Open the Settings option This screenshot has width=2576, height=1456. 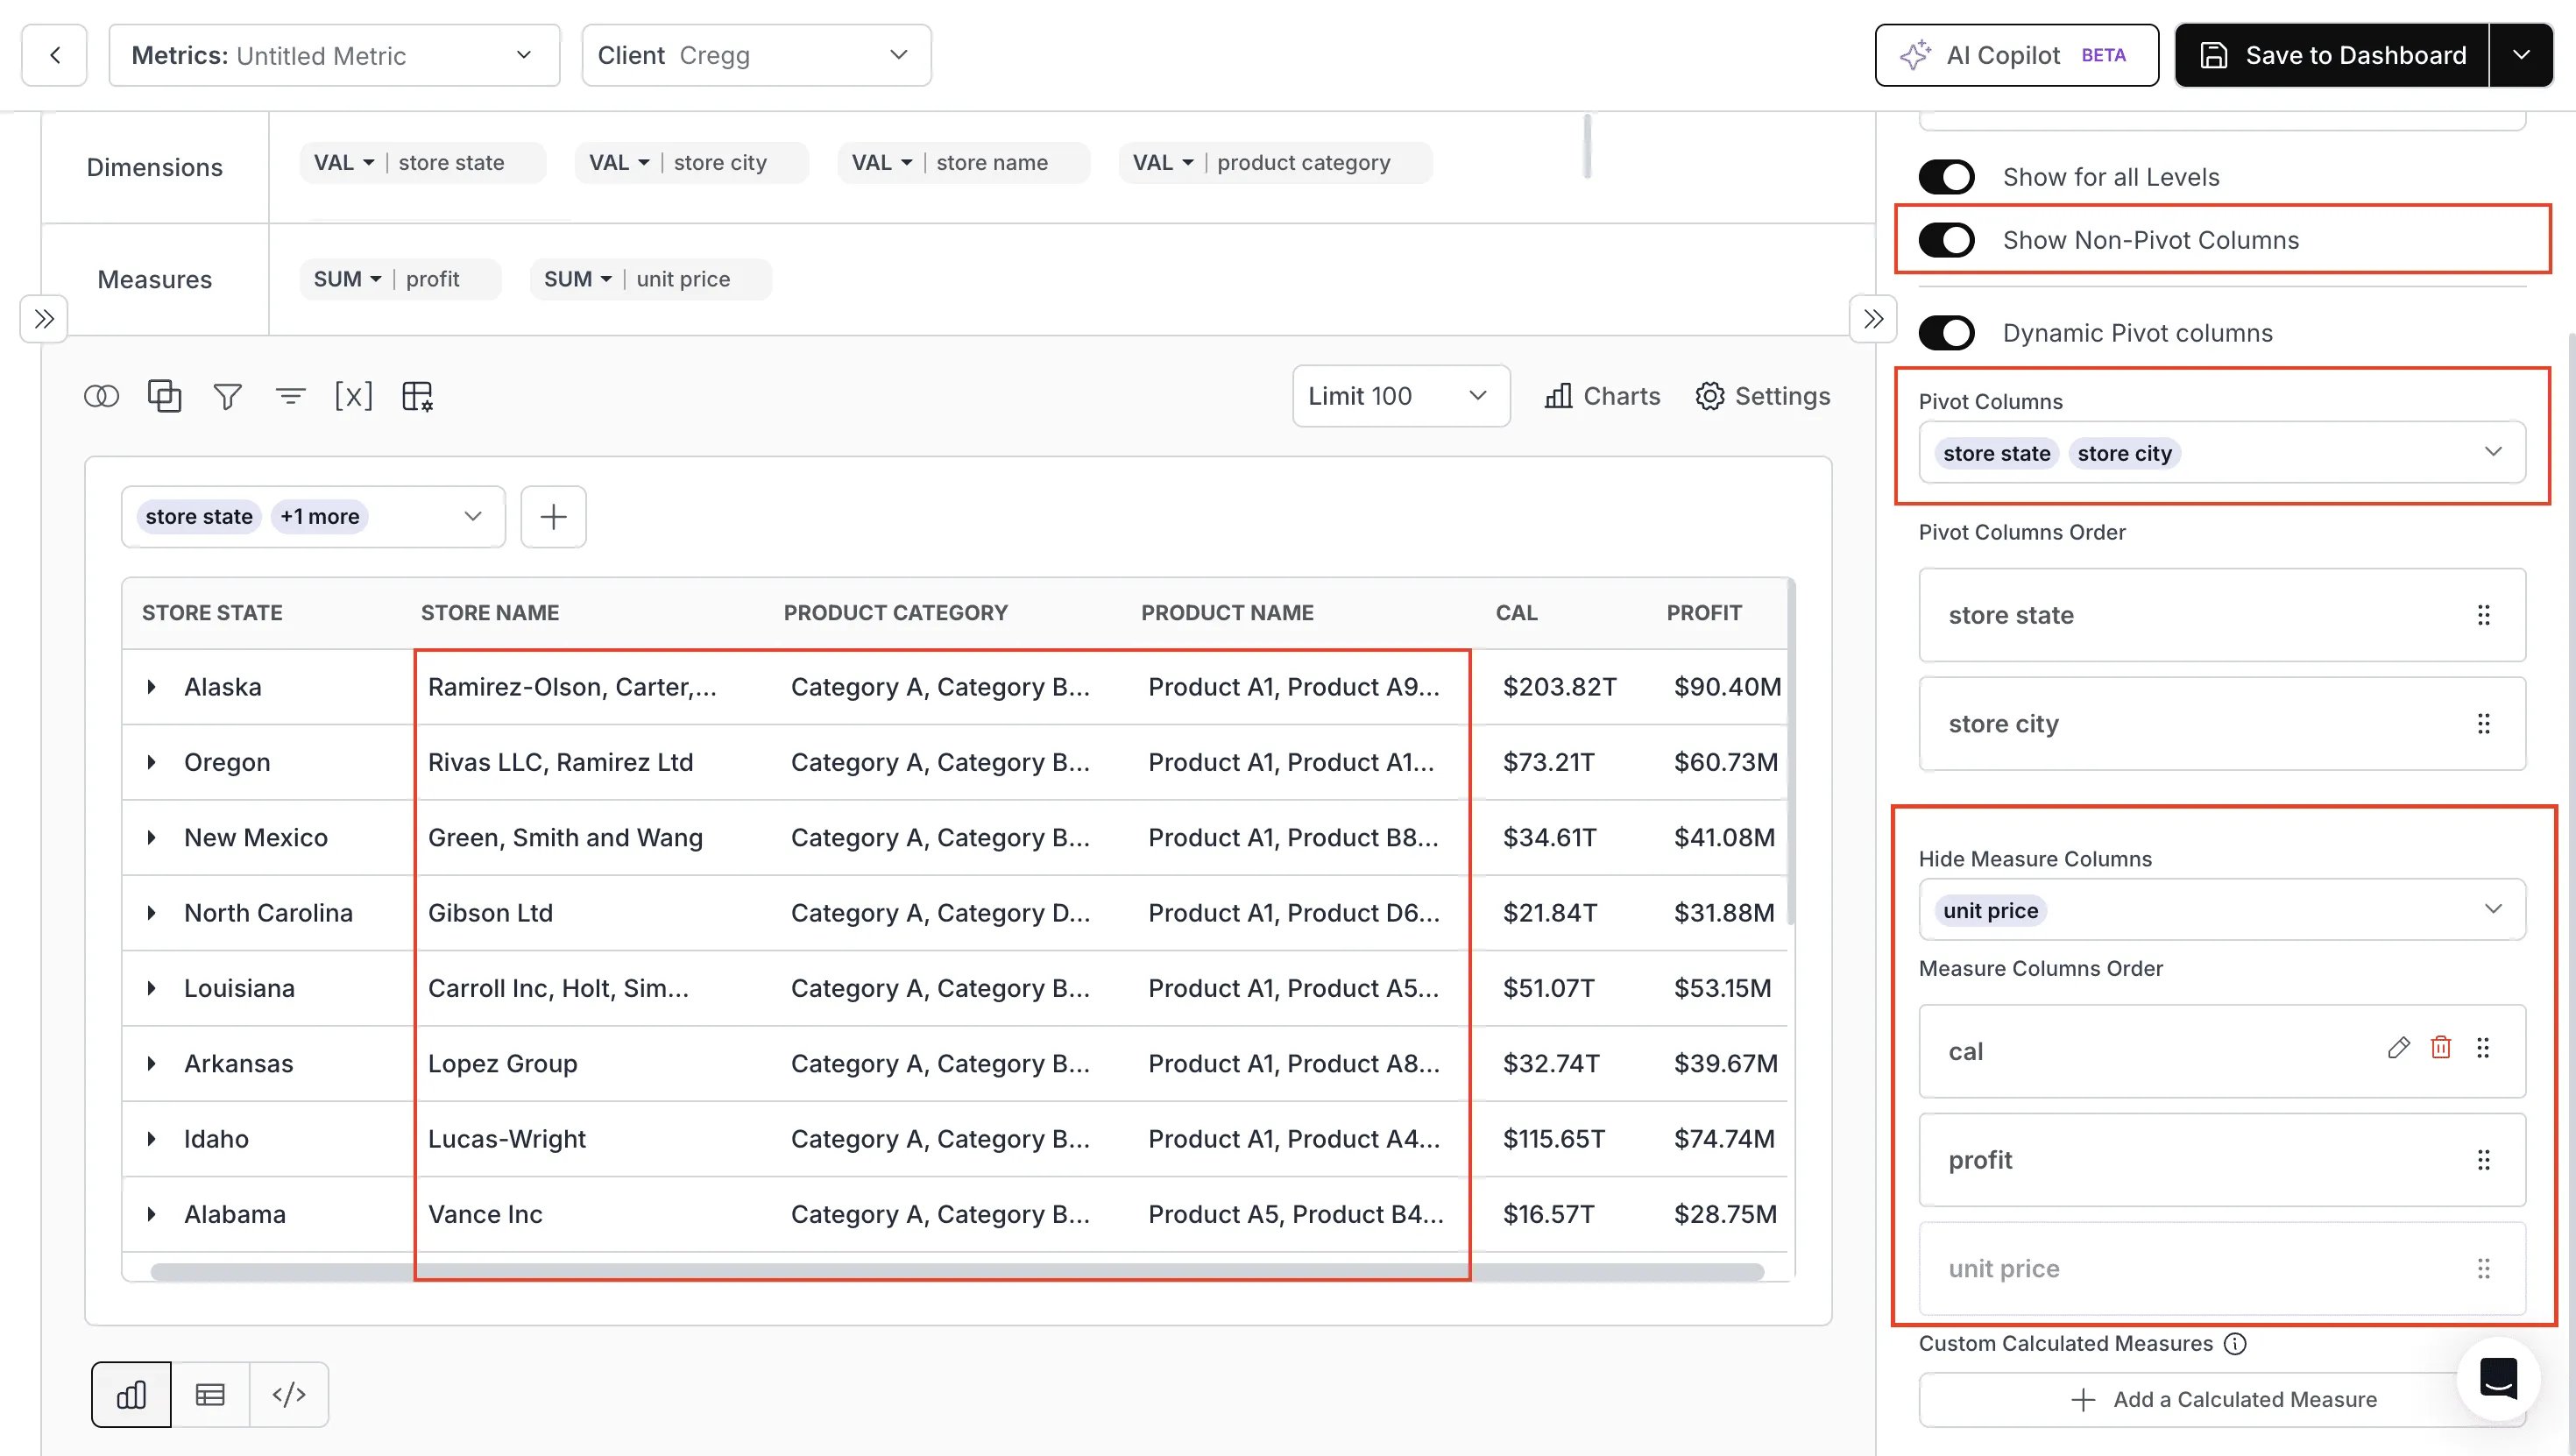1763,396
